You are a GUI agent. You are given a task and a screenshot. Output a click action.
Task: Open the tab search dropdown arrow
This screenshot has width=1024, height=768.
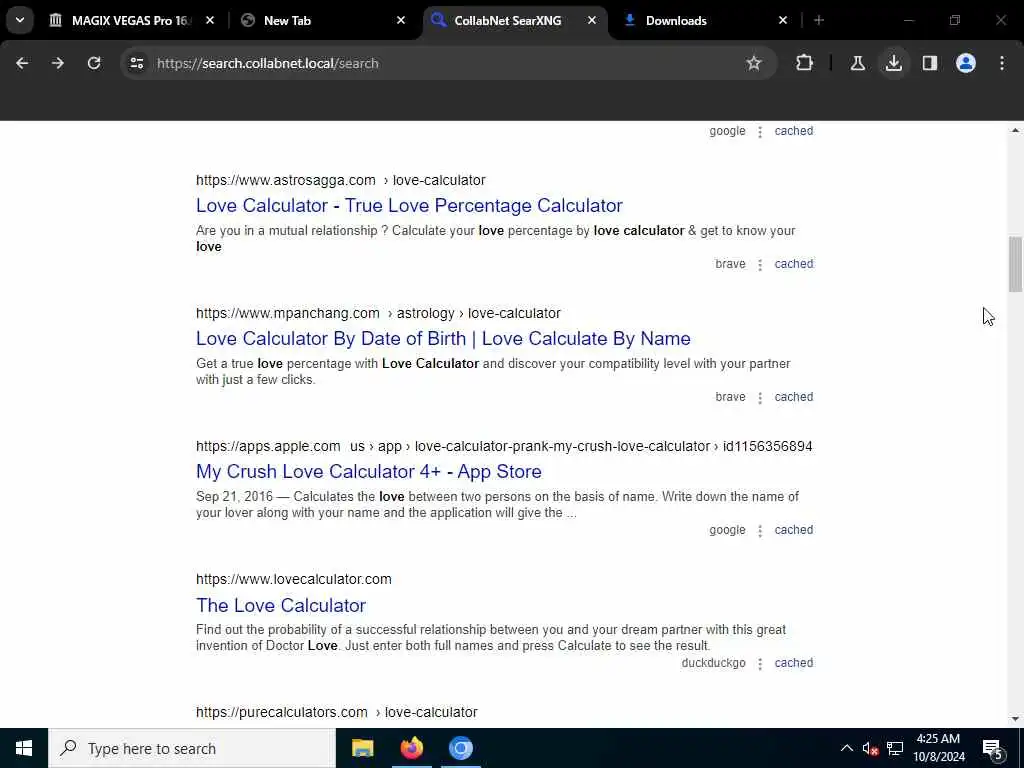point(20,20)
